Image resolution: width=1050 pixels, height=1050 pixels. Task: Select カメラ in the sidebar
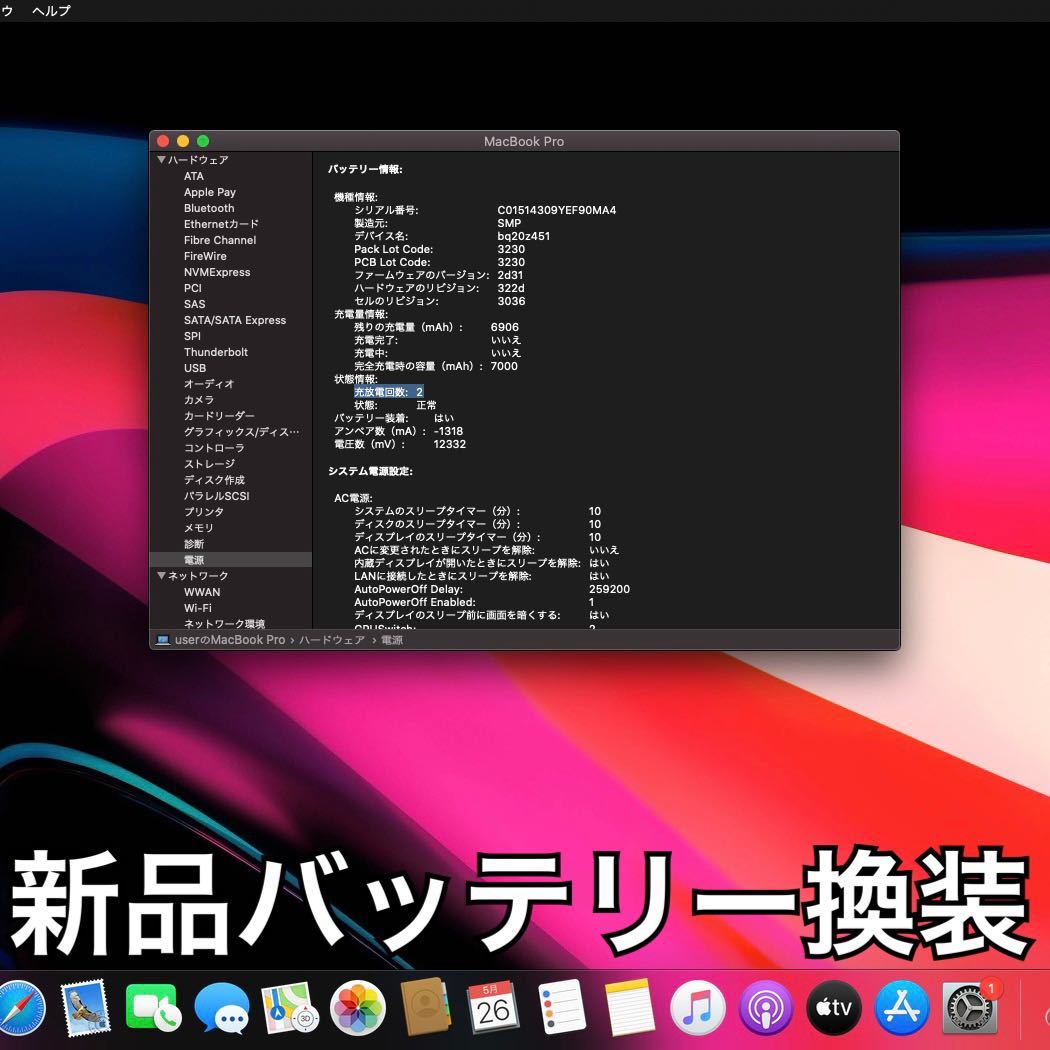tap(198, 400)
